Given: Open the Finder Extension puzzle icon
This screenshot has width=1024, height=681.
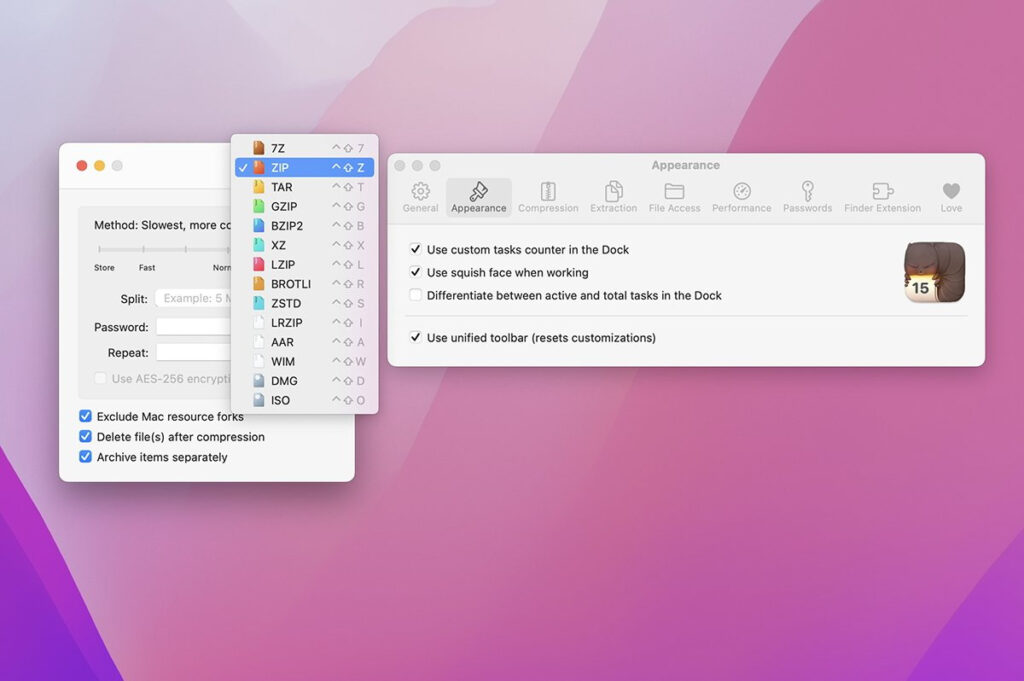Looking at the screenshot, I should coord(882,192).
